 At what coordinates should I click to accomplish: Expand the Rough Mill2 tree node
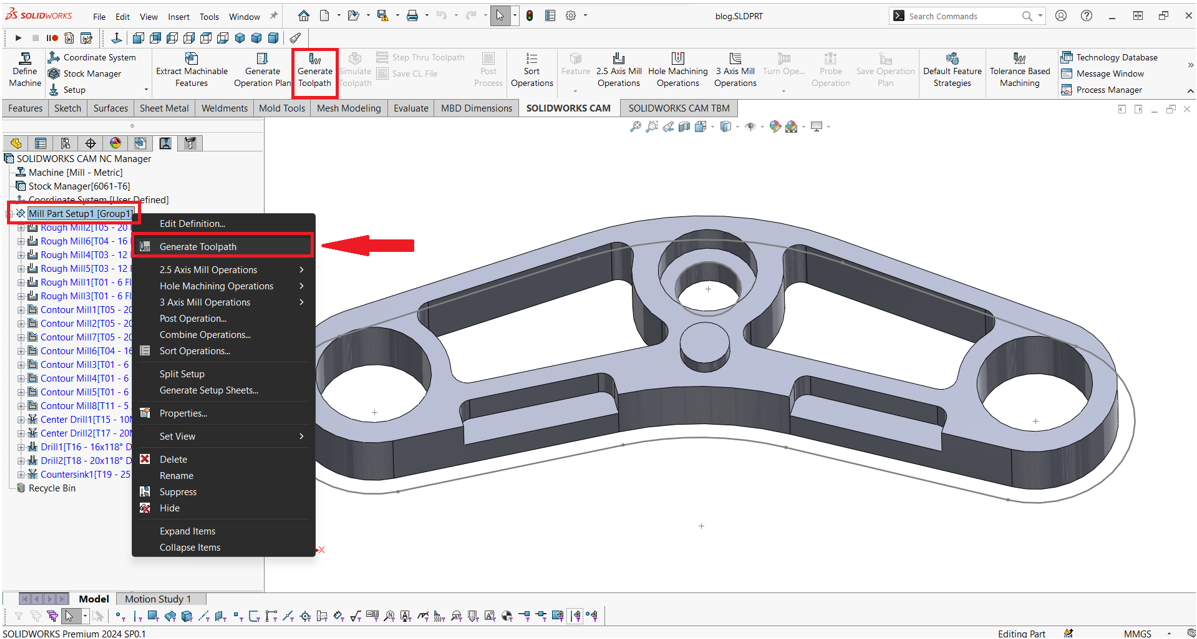click(21, 228)
